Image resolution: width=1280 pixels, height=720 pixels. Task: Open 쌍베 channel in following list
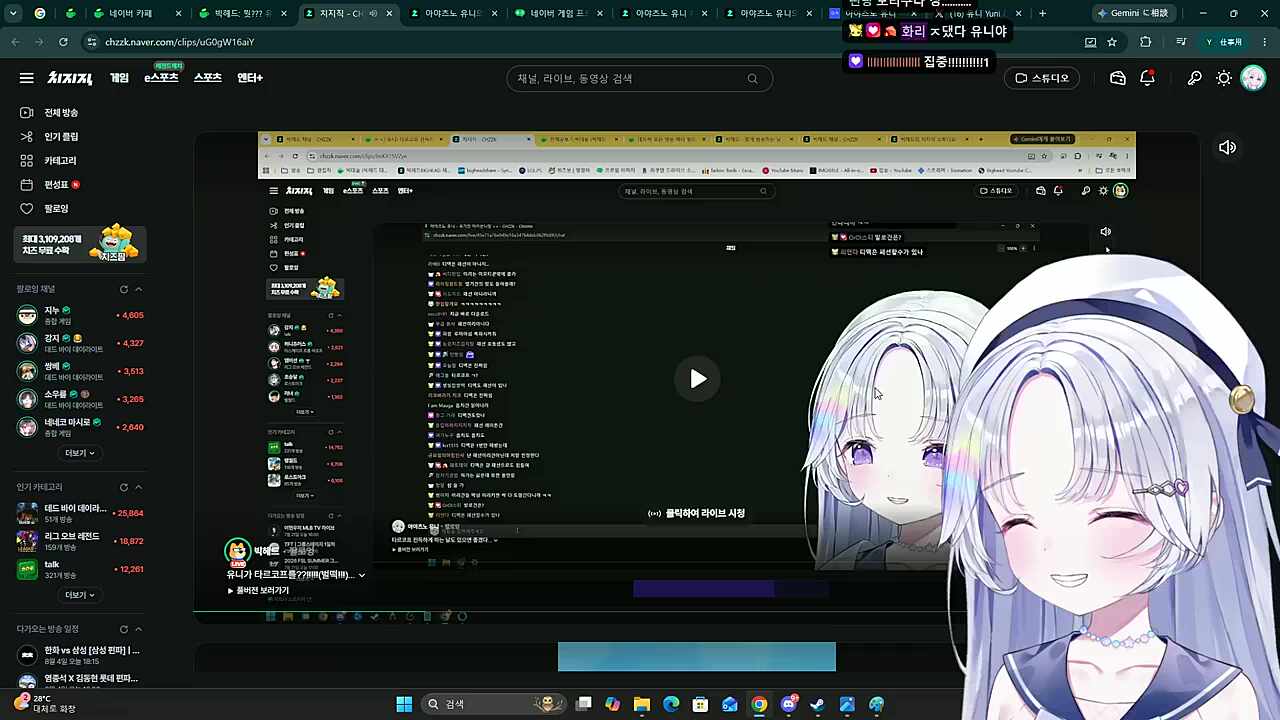click(x=82, y=372)
